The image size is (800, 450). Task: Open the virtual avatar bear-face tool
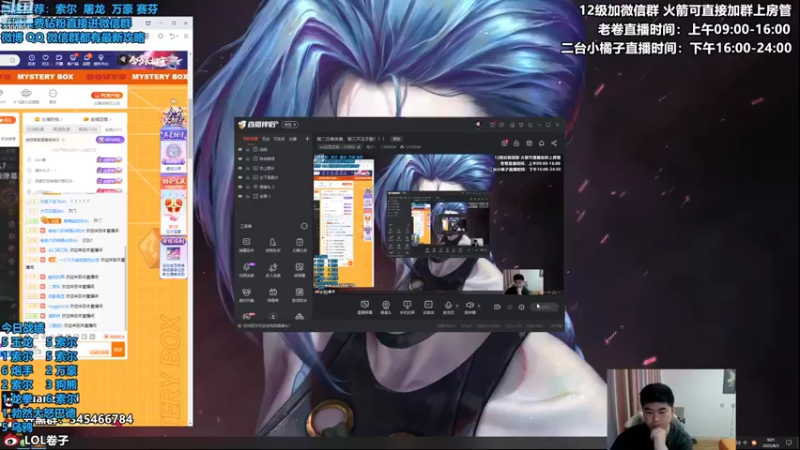[x=246, y=294]
